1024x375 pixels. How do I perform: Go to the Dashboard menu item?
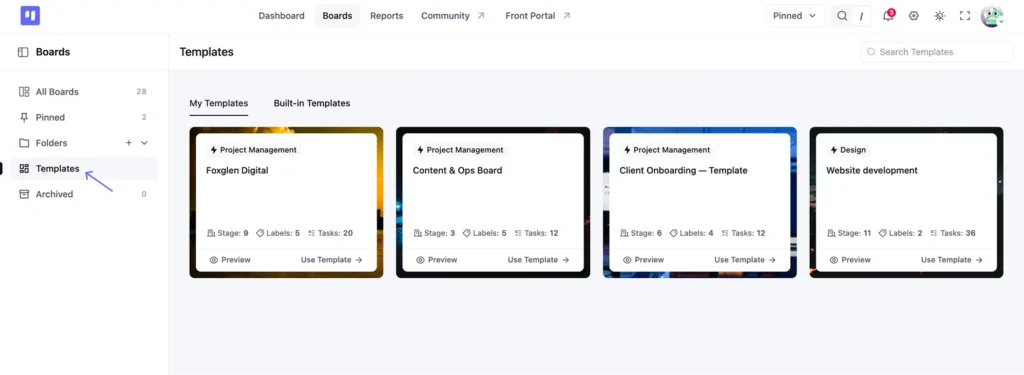281,16
